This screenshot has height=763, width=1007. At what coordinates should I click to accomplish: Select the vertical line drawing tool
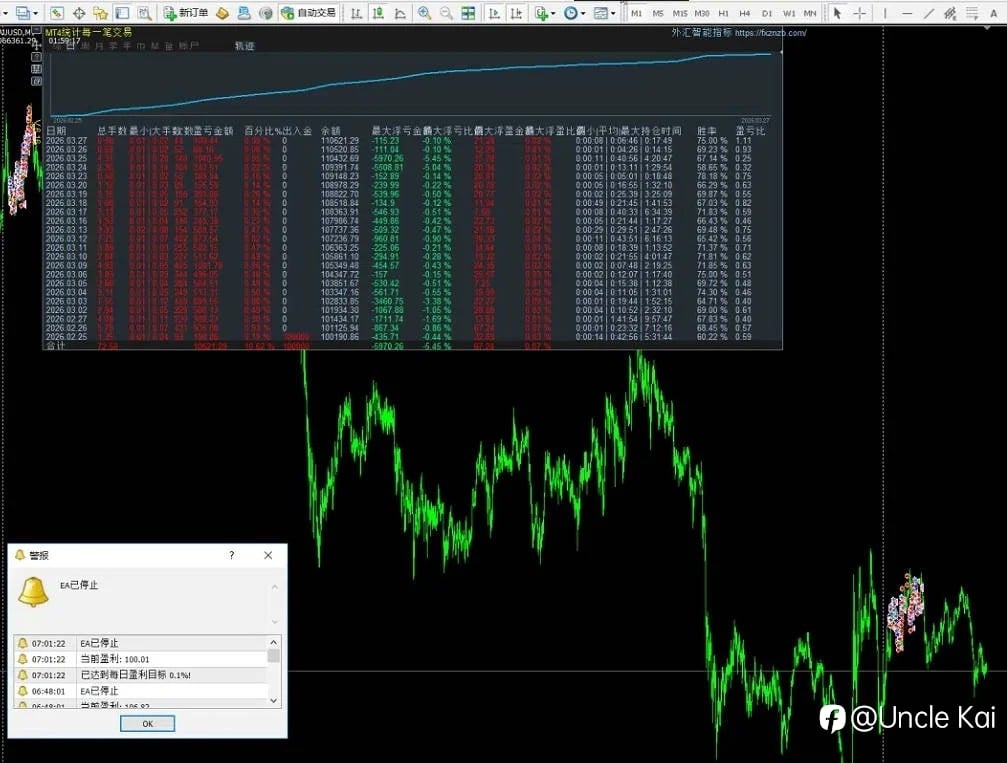tap(885, 13)
